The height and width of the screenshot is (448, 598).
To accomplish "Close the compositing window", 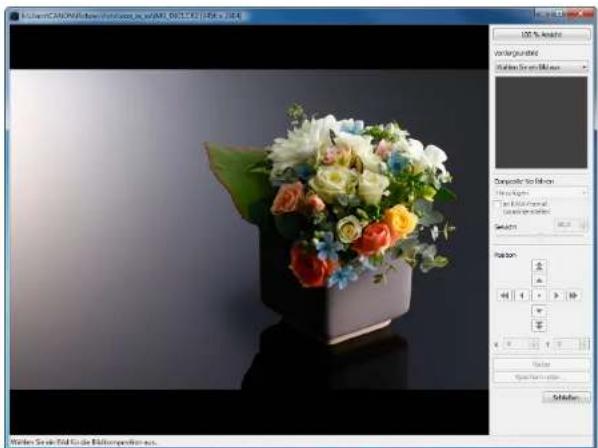I will [580, 14].
